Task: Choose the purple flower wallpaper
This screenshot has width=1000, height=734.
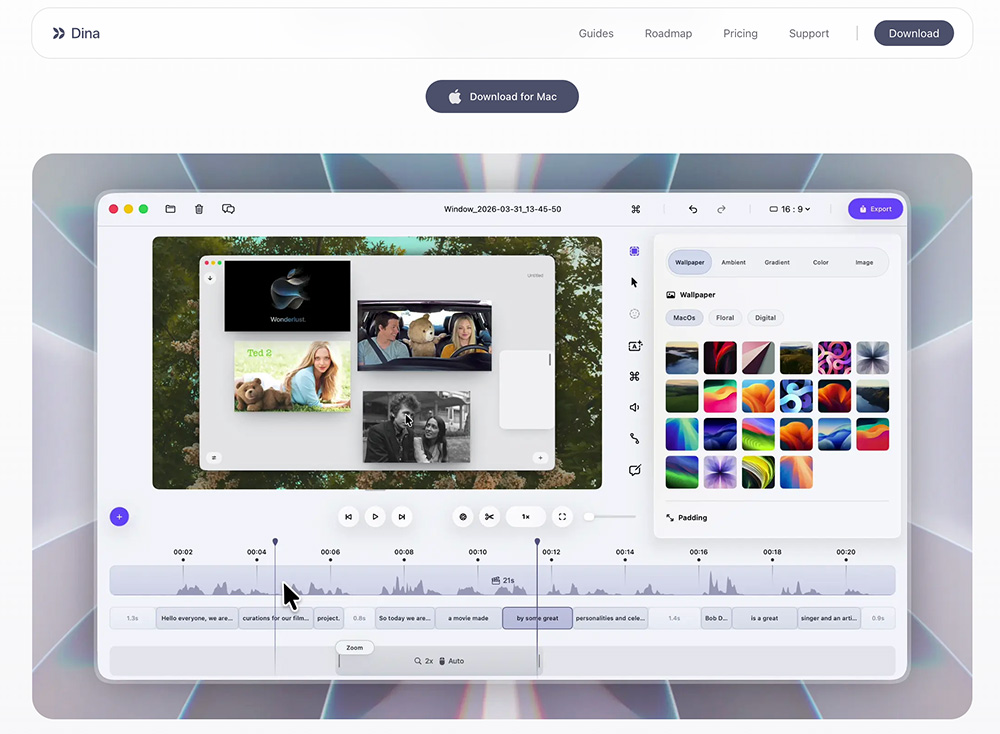Action: point(720,473)
